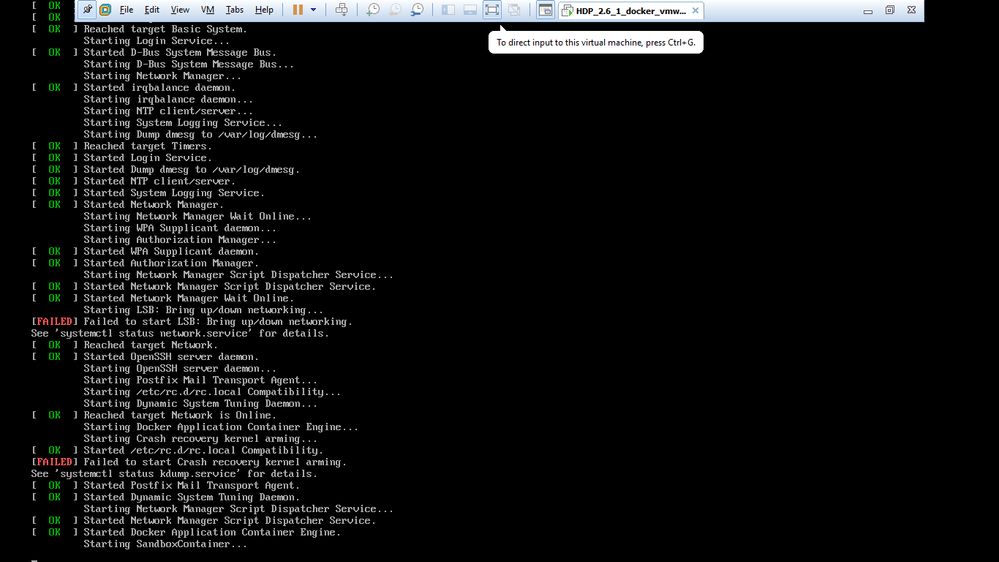The image size is (999, 562).
Task: Restore down the VMware window
Action: 890,10
